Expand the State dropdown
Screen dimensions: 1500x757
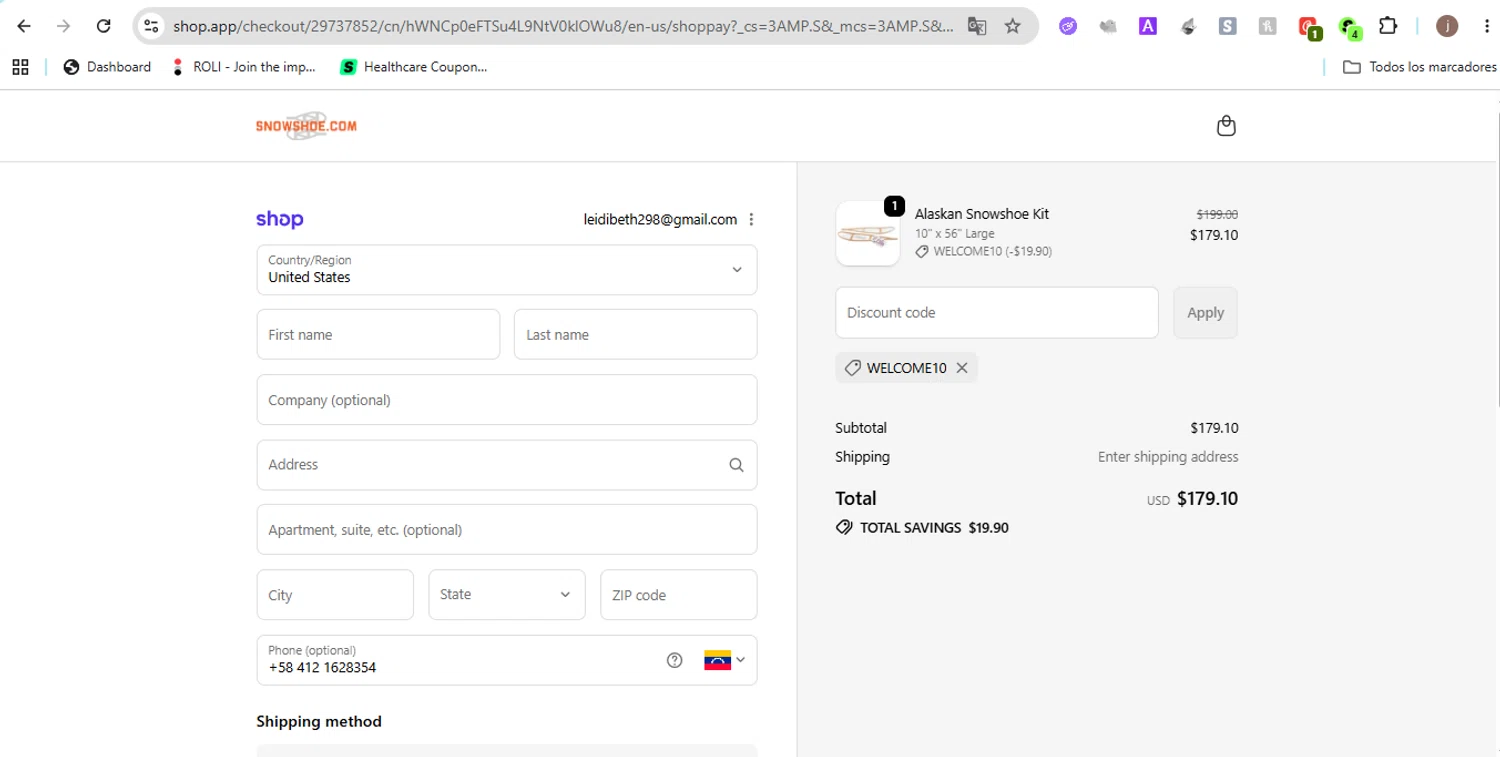[x=507, y=595]
